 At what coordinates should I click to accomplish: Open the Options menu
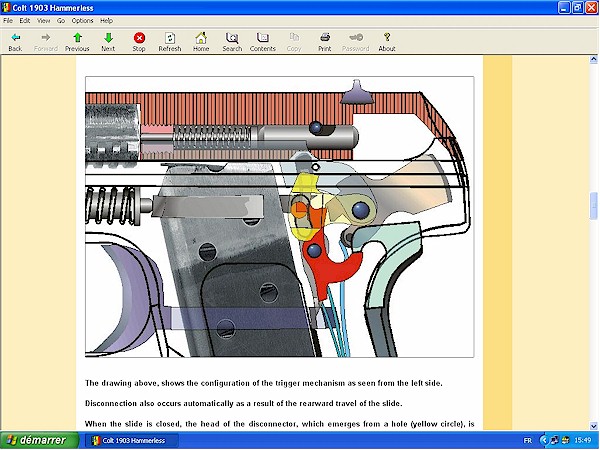click(82, 21)
